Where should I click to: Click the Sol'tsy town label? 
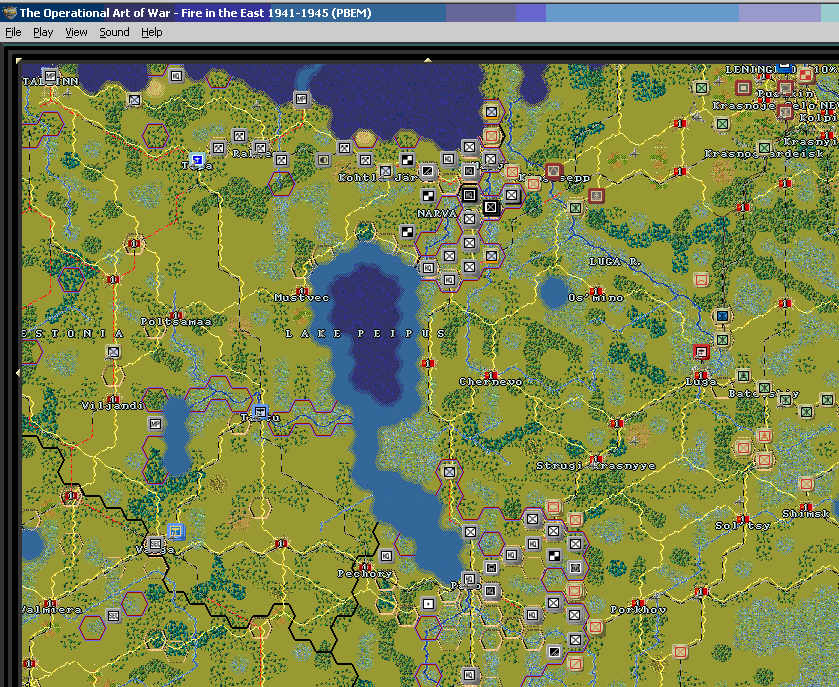coord(743,525)
